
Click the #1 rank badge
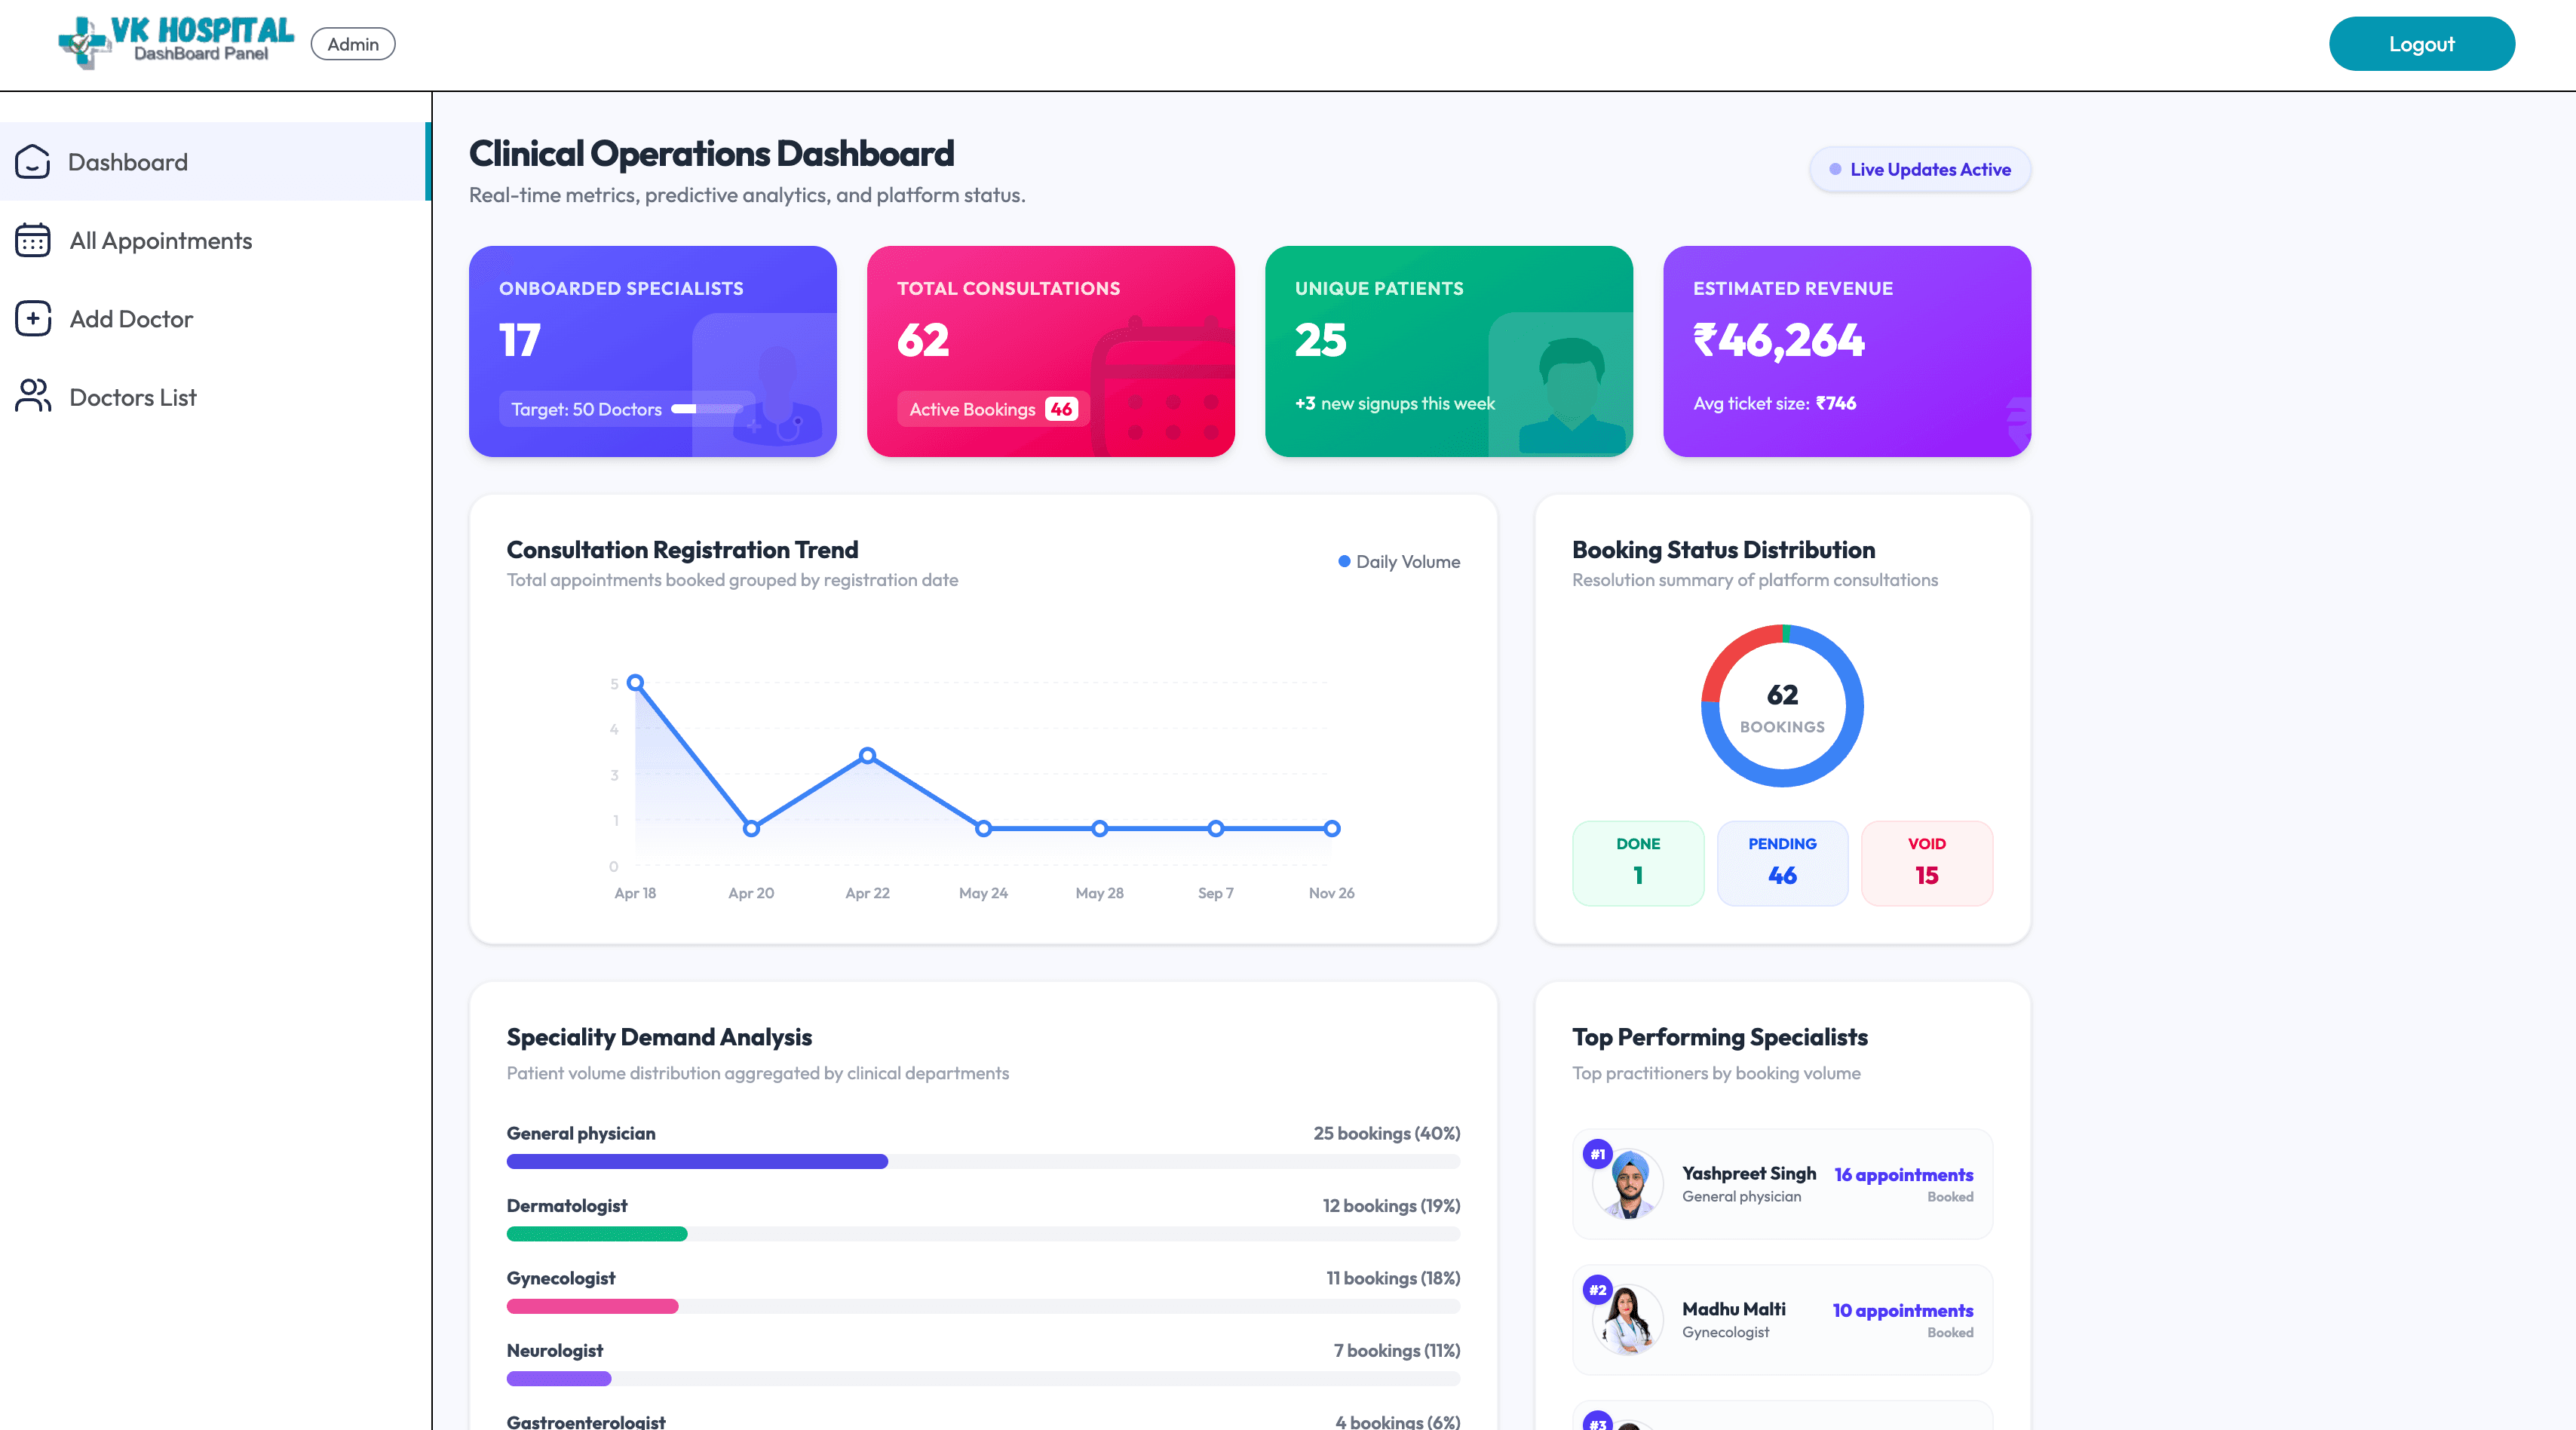pyautogui.click(x=1598, y=1155)
